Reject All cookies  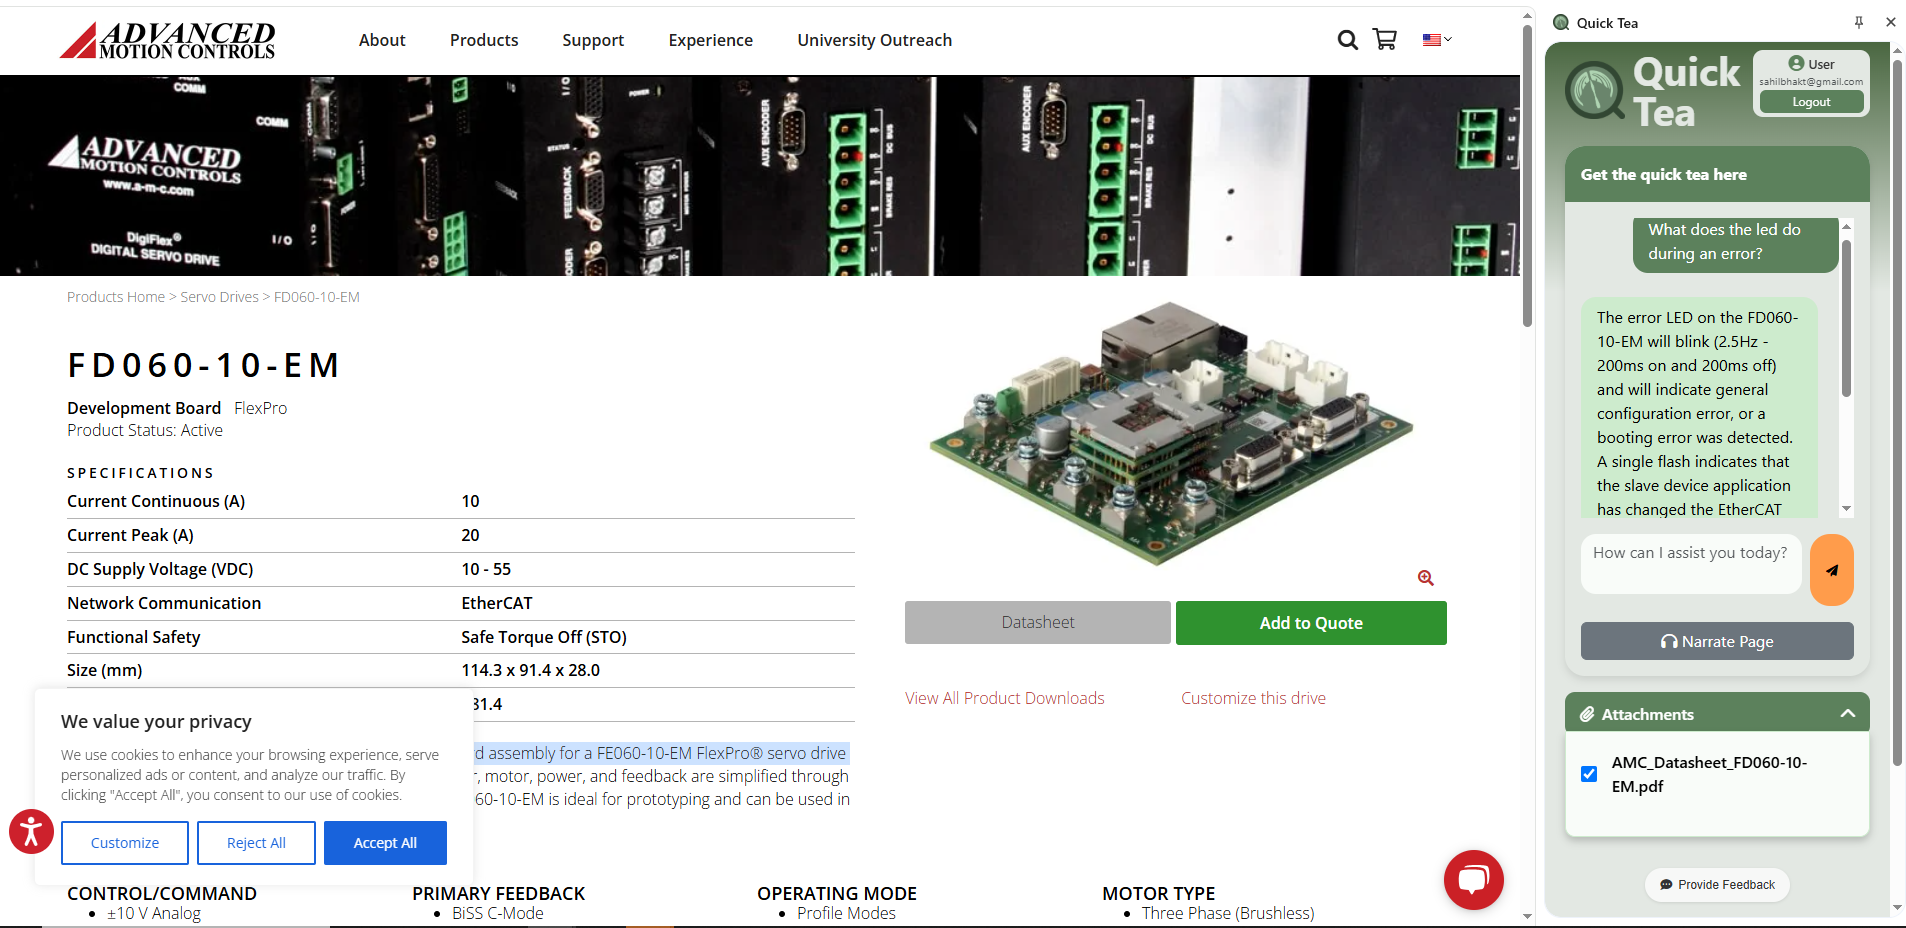256,843
